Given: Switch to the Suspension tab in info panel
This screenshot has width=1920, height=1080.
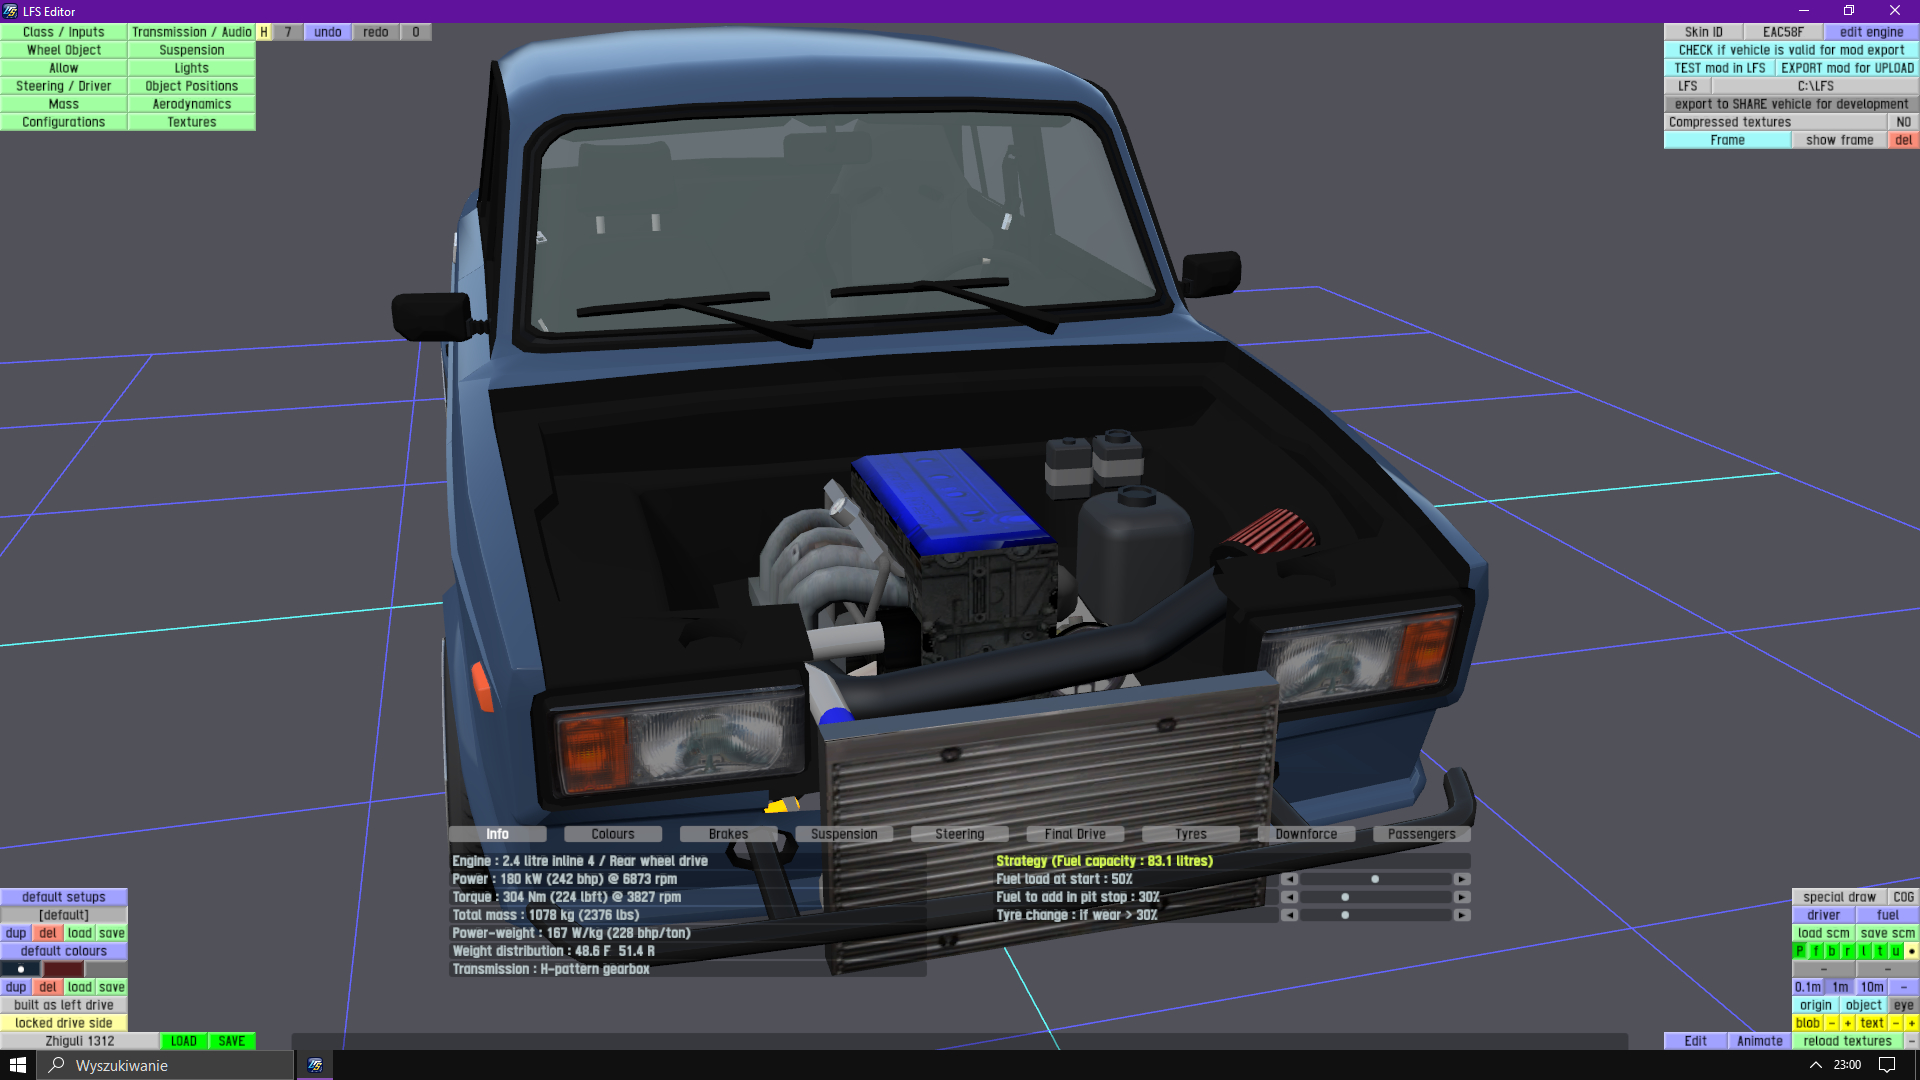Looking at the screenshot, I should [x=844, y=834].
